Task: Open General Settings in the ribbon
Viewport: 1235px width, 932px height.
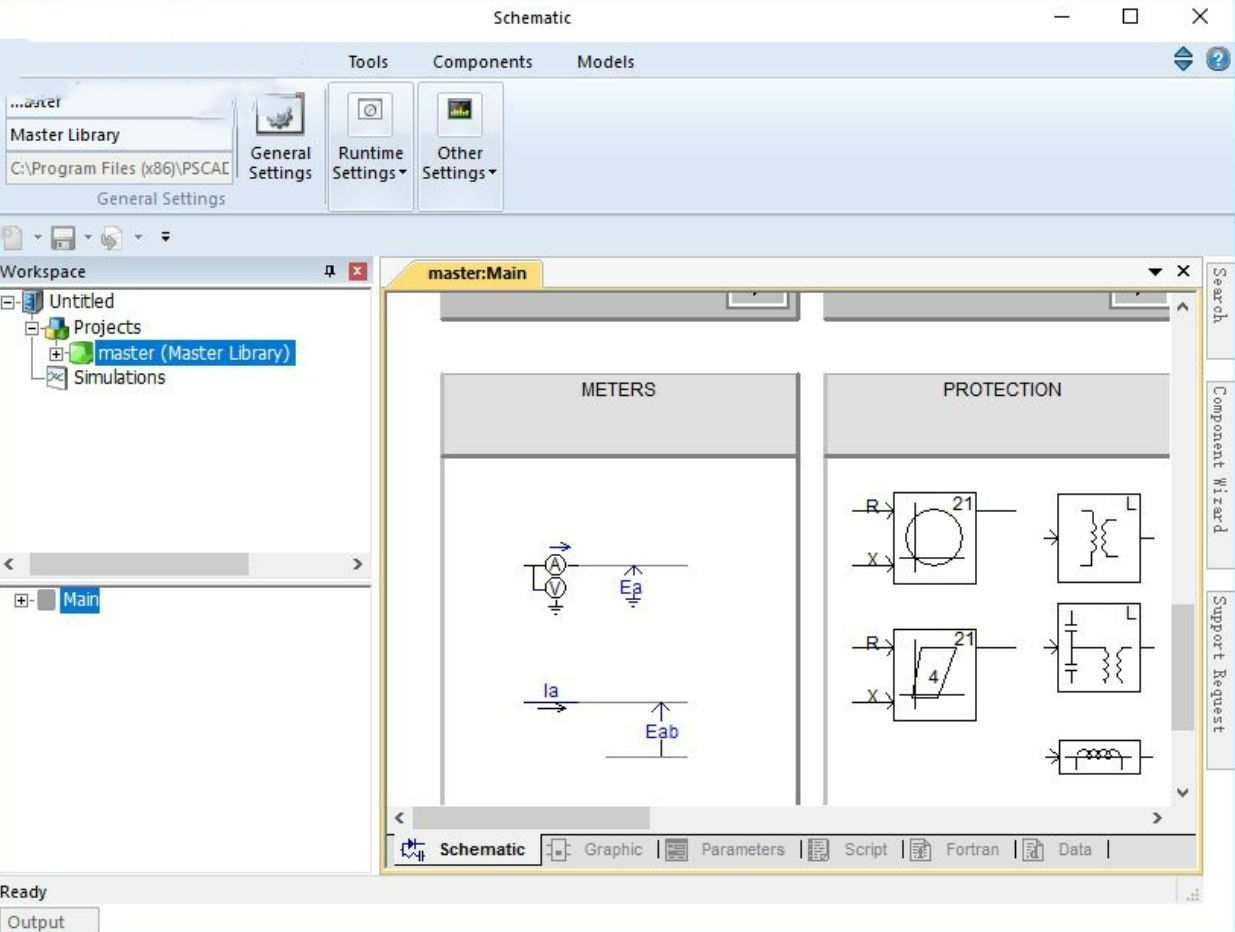Action: click(280, 140)
